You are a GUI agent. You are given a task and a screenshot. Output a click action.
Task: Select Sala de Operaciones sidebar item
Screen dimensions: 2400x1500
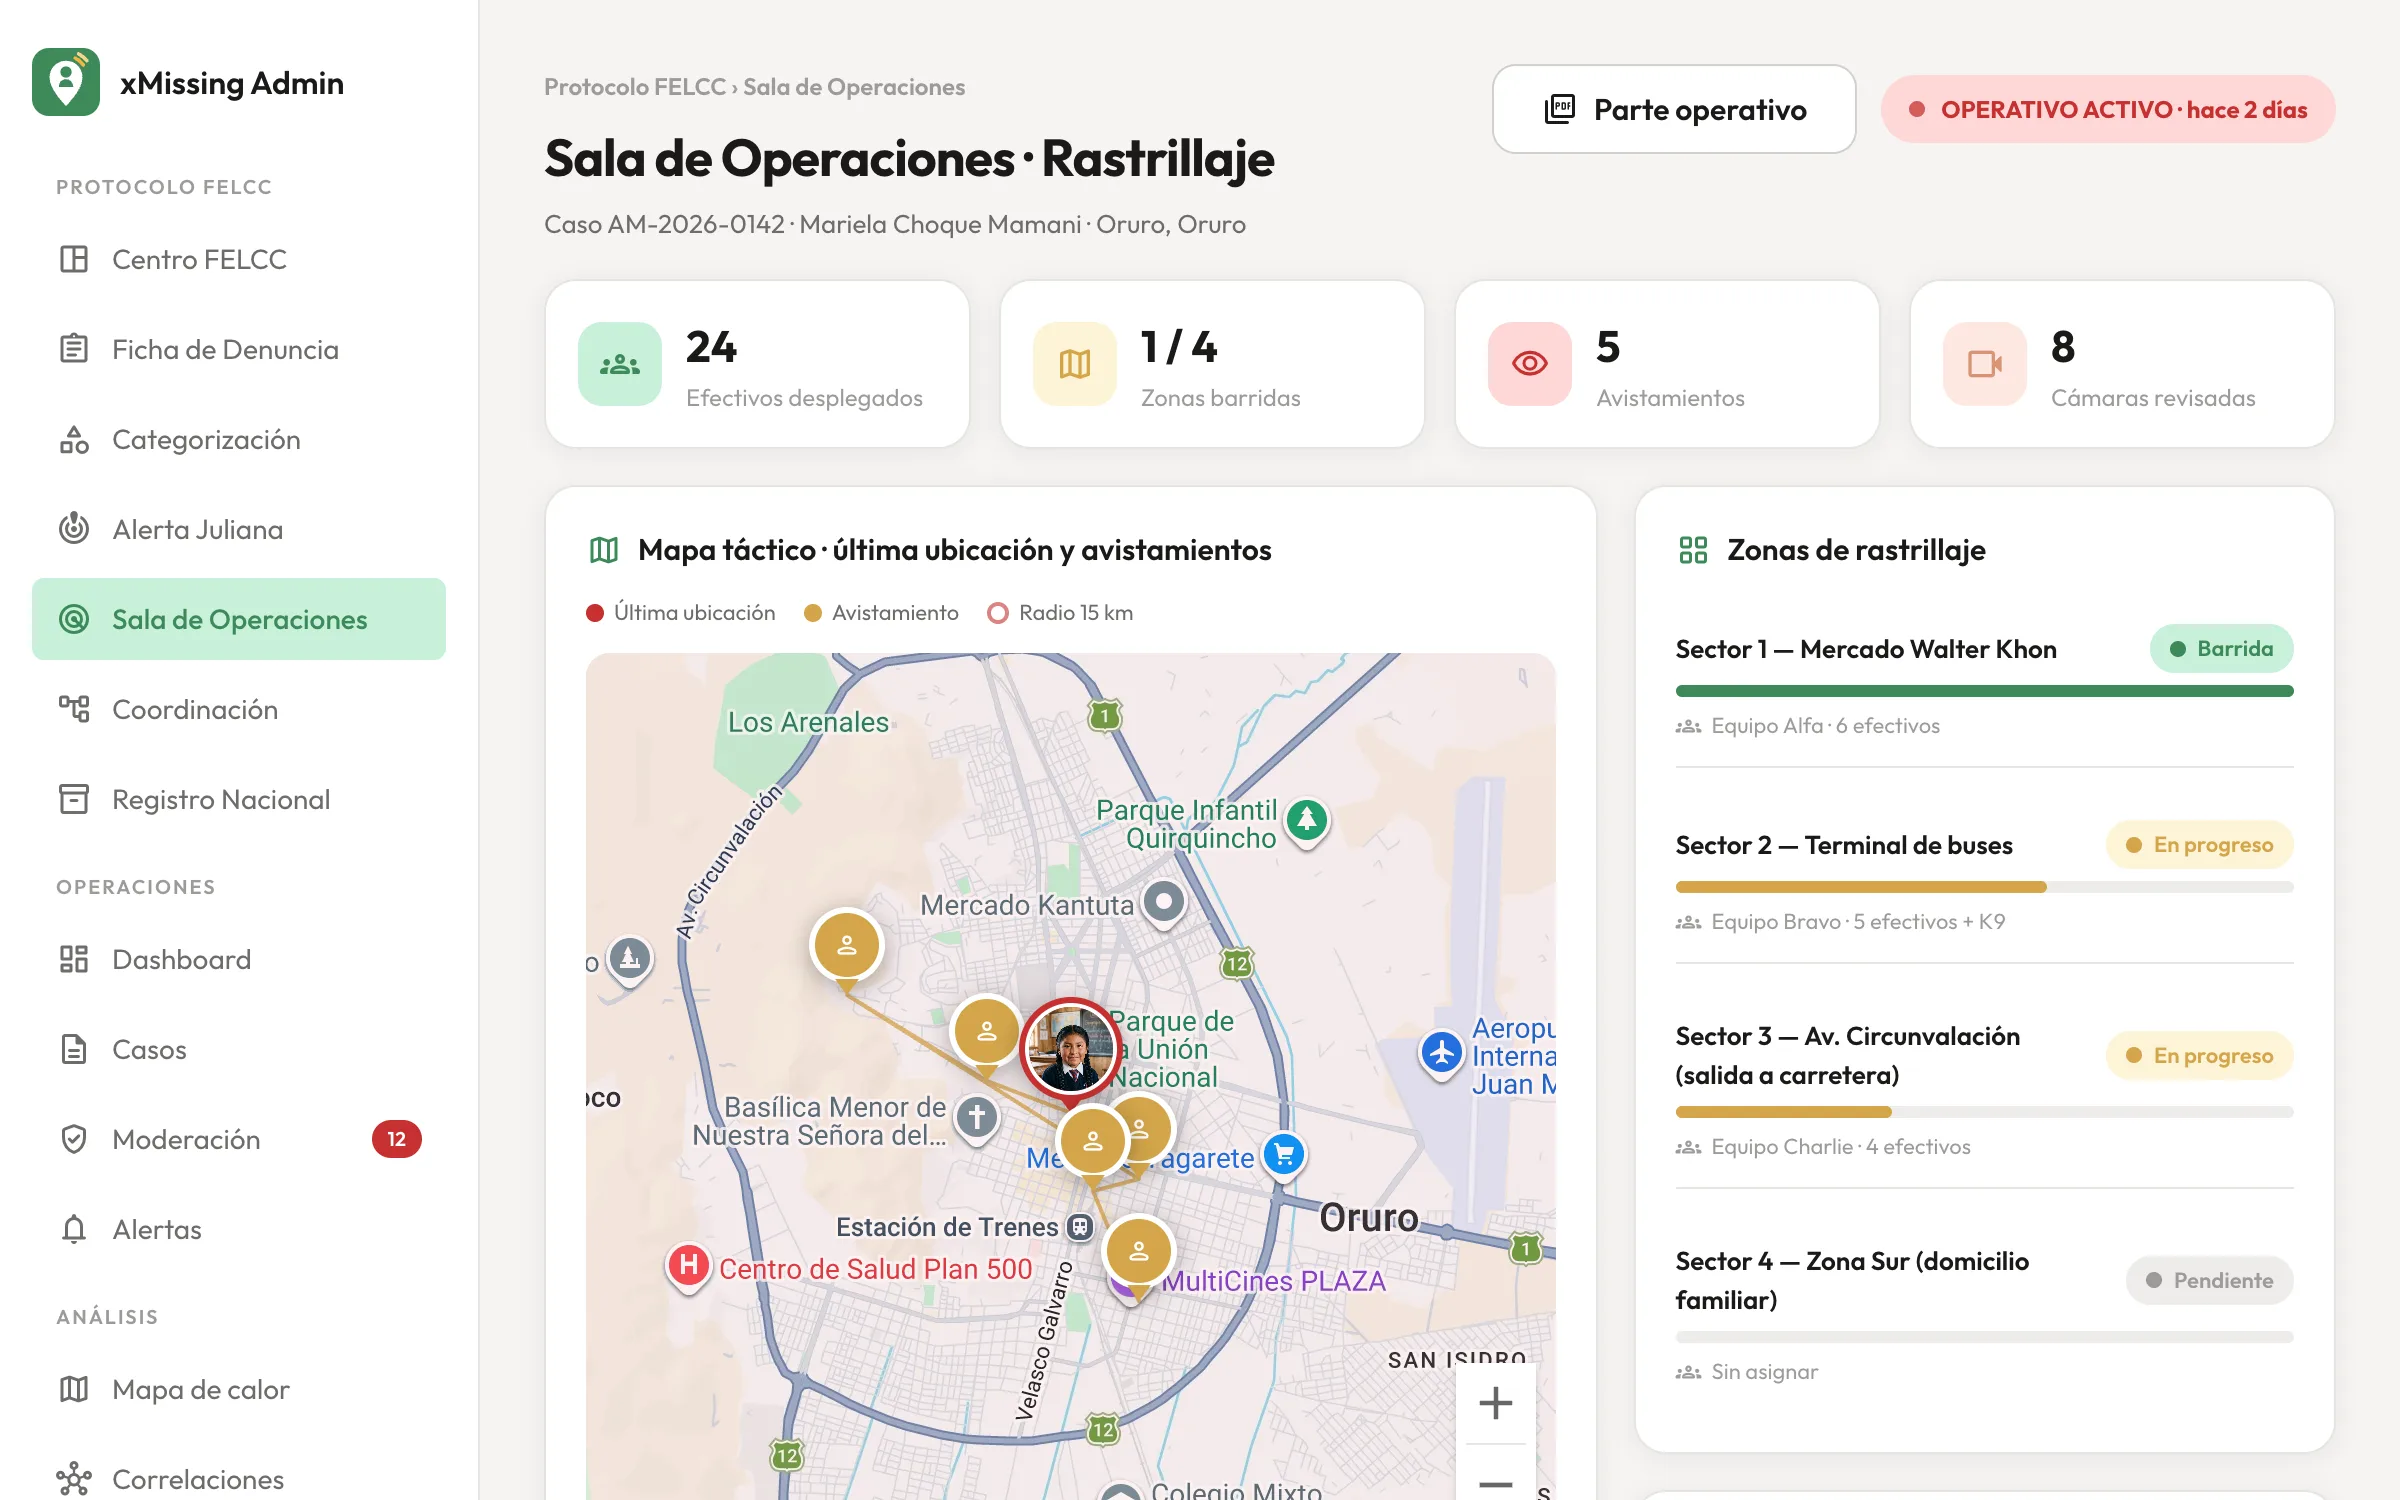point(239,619)
